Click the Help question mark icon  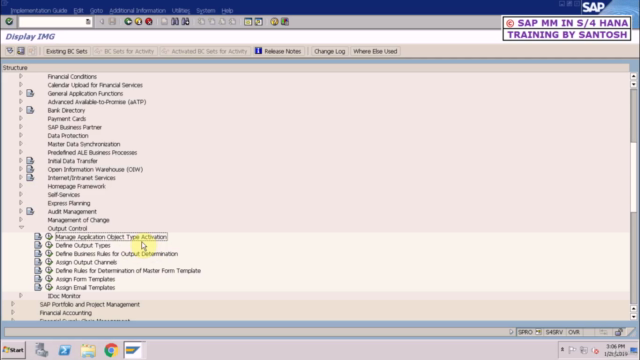pyautogui.click(x=274, y=22)
